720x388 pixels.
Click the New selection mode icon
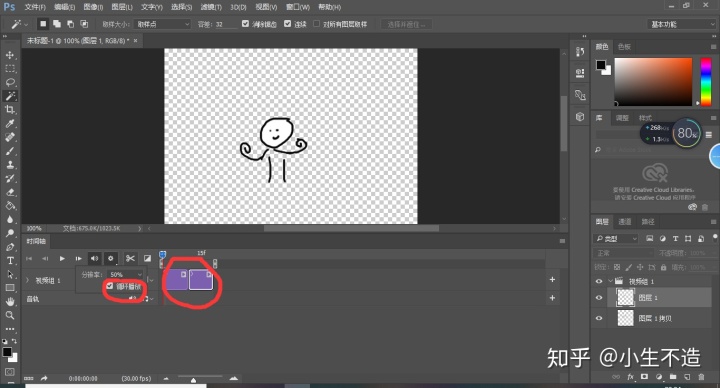pyautogui.click(x=43, y=24)
